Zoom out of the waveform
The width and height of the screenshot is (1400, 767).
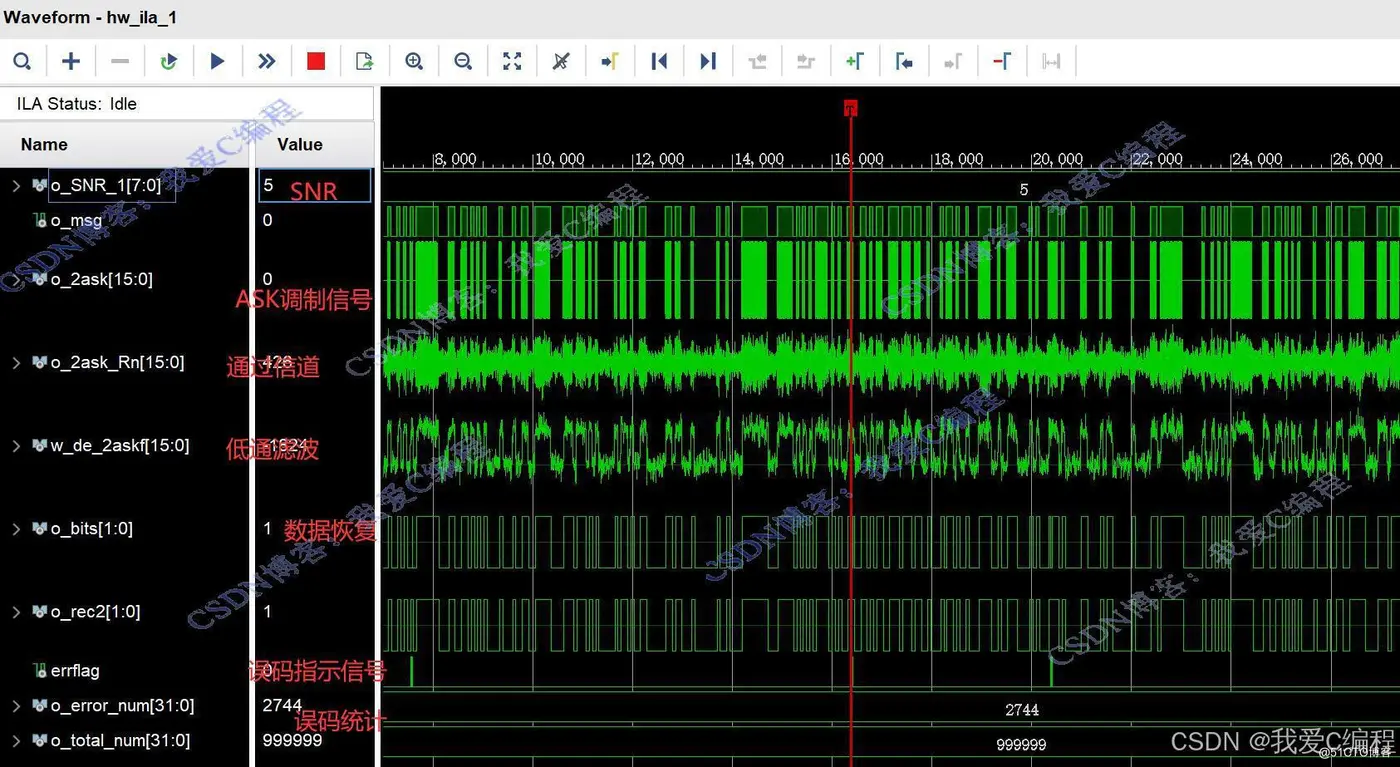(x=463, y=62)
